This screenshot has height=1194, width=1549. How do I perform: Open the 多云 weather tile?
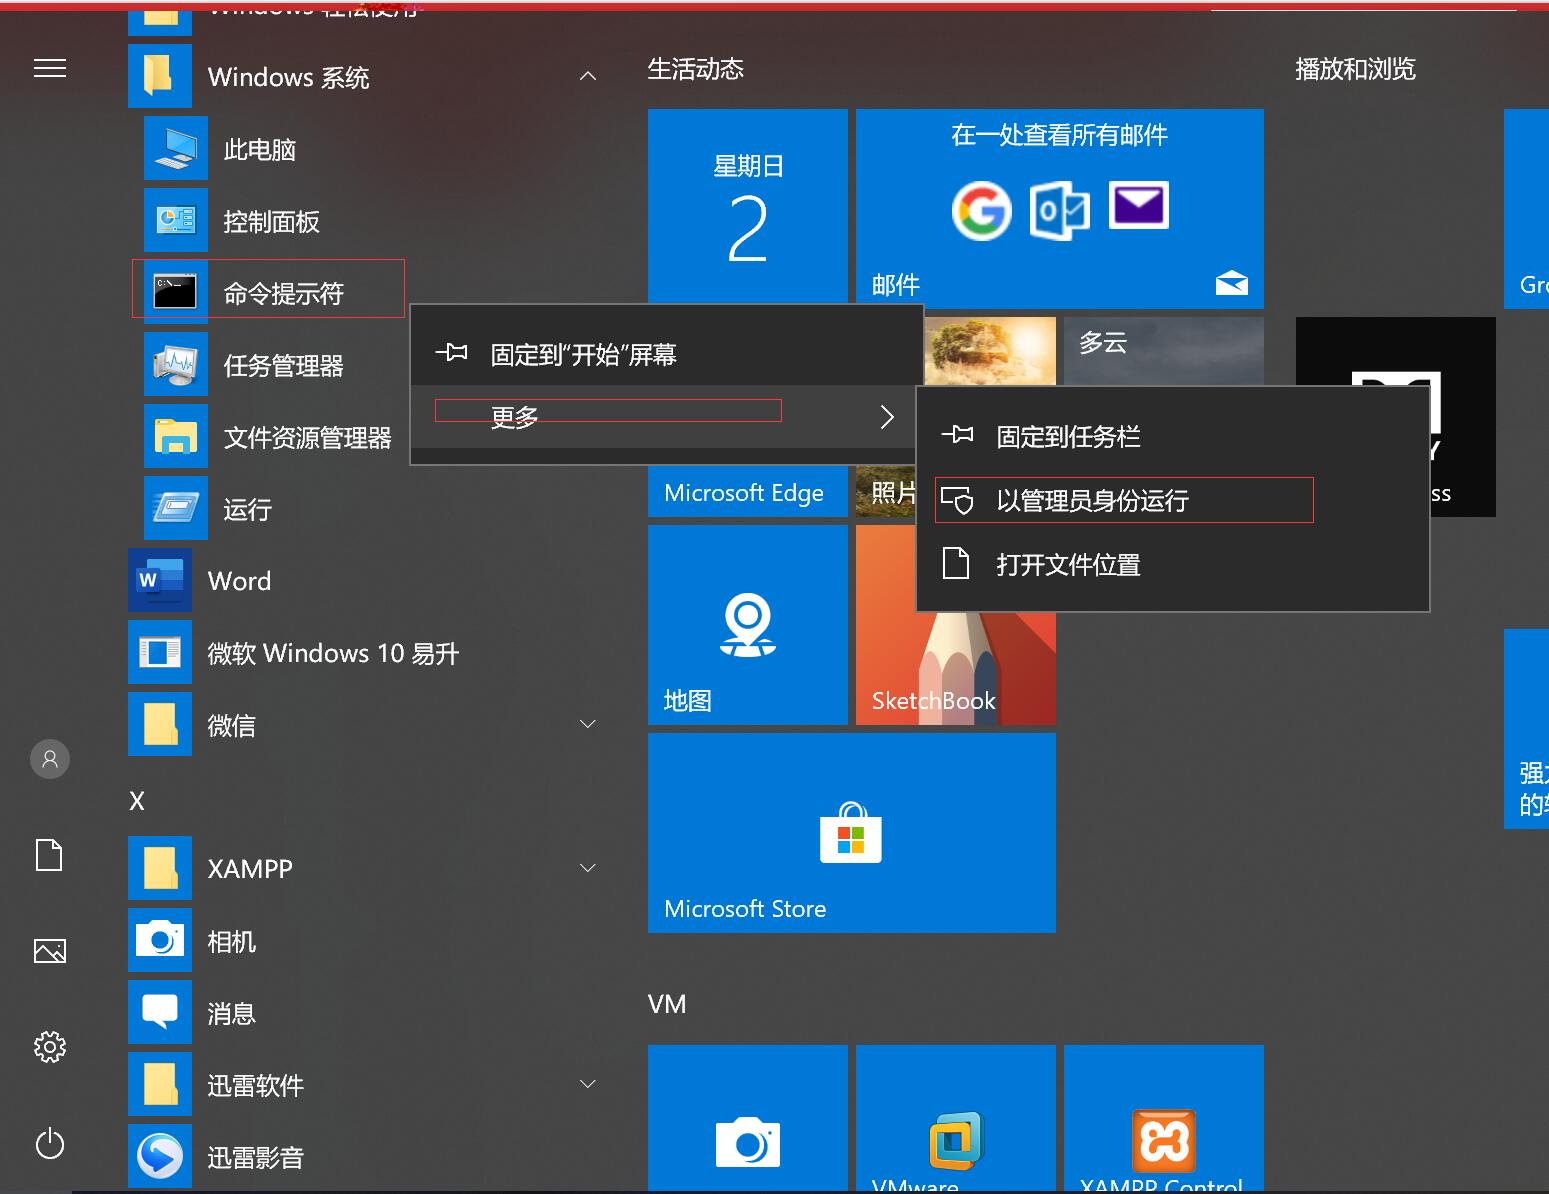point(1164,350)
